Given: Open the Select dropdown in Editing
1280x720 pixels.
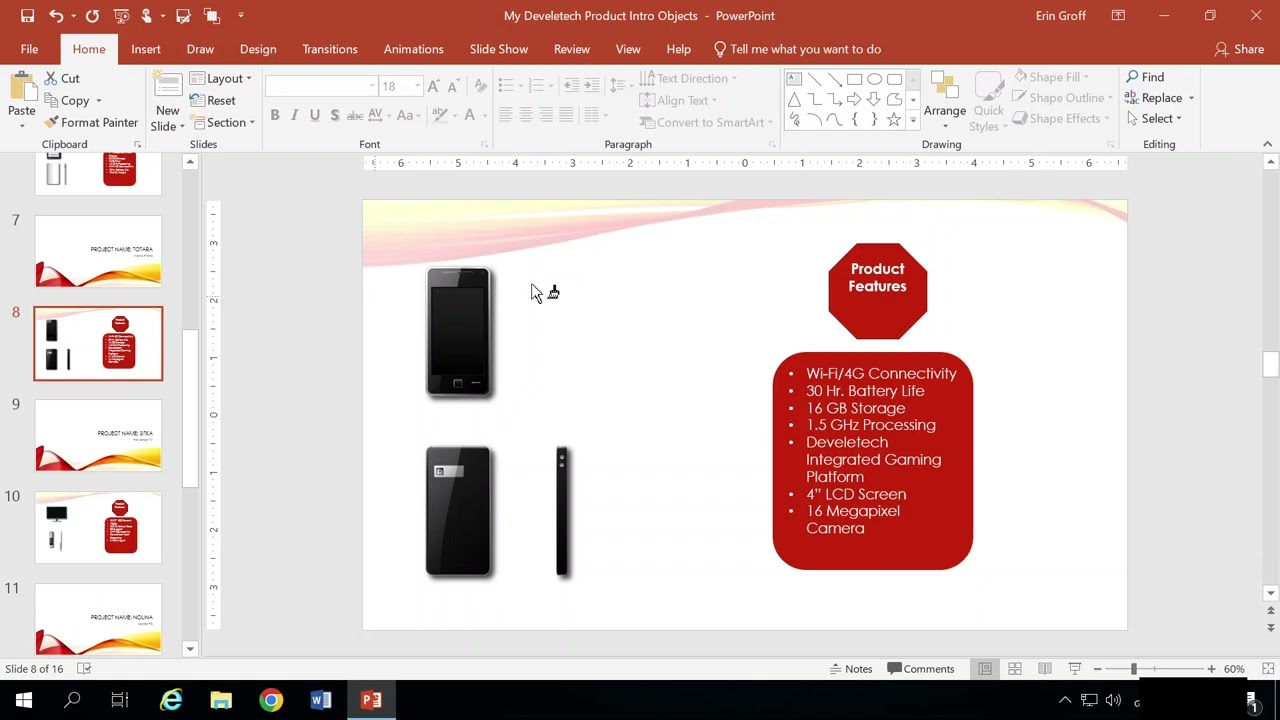Looking at the screenshot, I should click(1153, 118).
